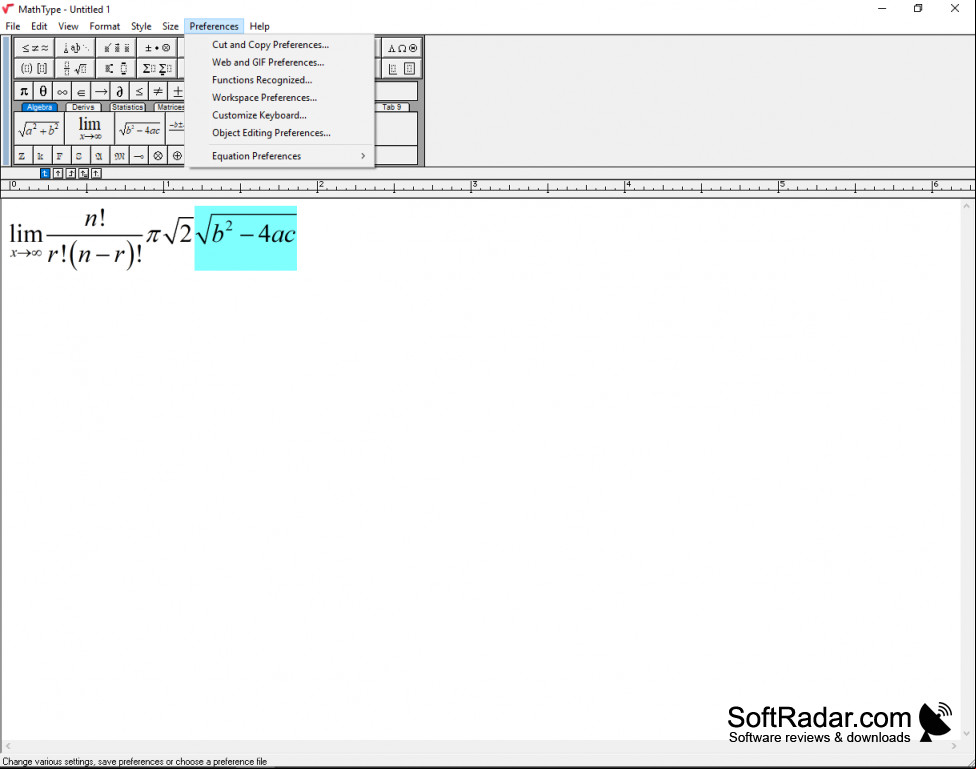Open the spaces and ellipses palette
Viewport: 976px width, 769px height.
pyautogui.click(x=75, y=48)
